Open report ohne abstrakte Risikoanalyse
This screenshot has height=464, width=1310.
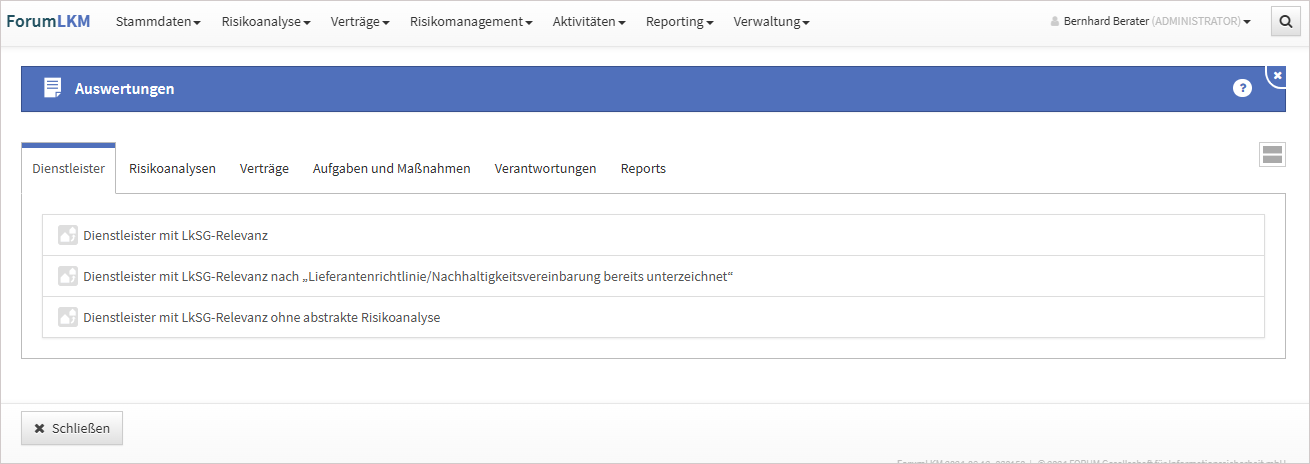coord(653,317)
